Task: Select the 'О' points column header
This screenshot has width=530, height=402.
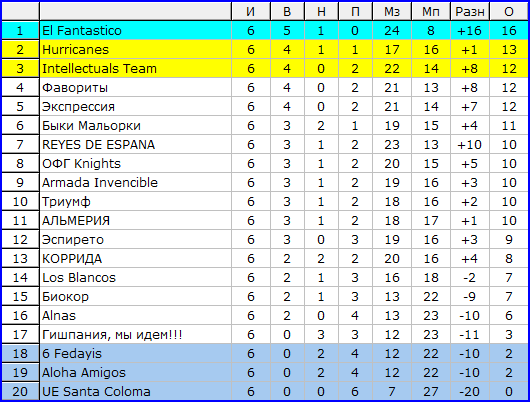Action: coord(509,11)
